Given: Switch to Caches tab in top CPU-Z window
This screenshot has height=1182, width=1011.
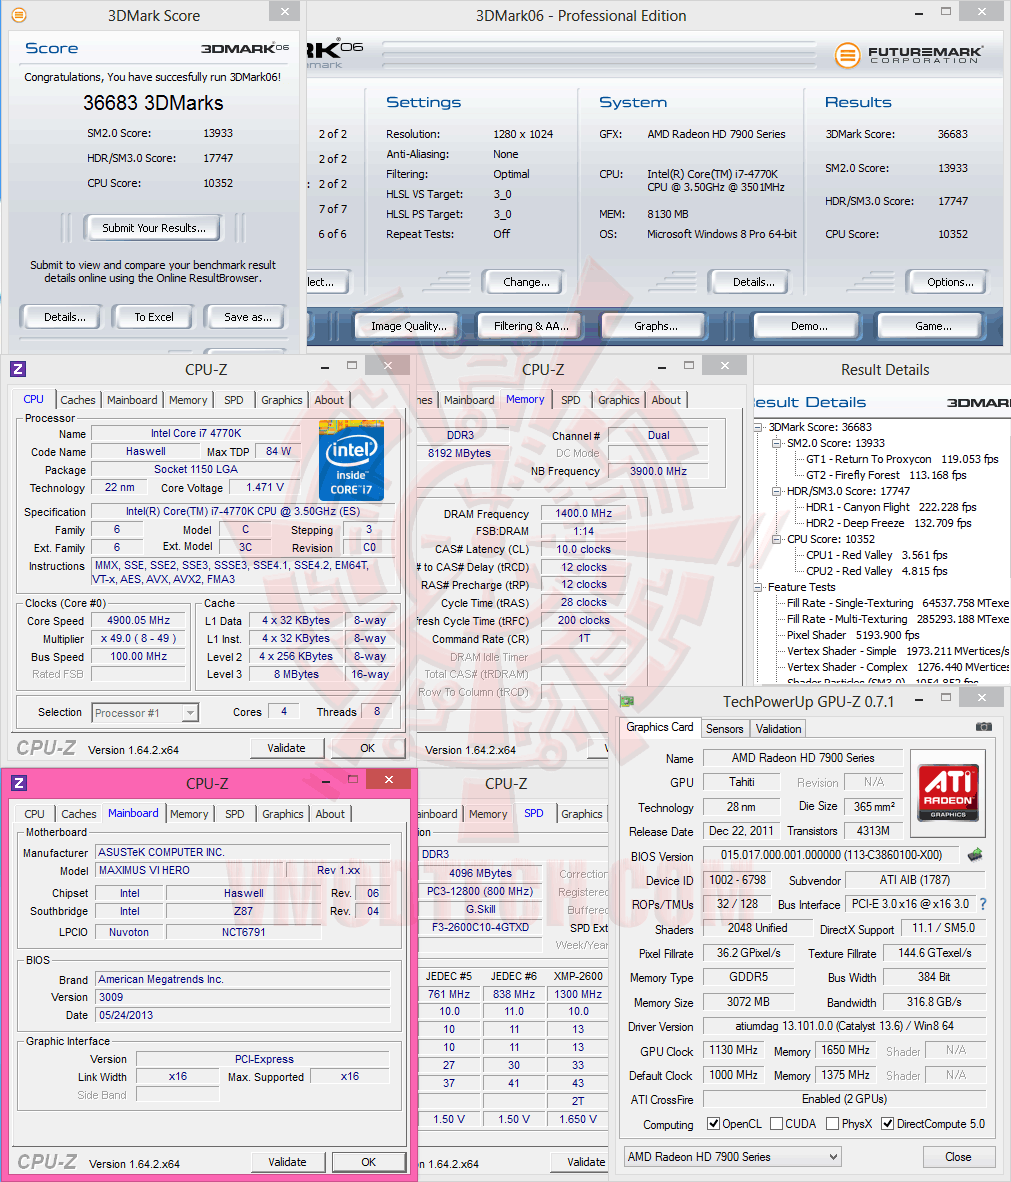Looking at the screenshot, I should [78, 400].
